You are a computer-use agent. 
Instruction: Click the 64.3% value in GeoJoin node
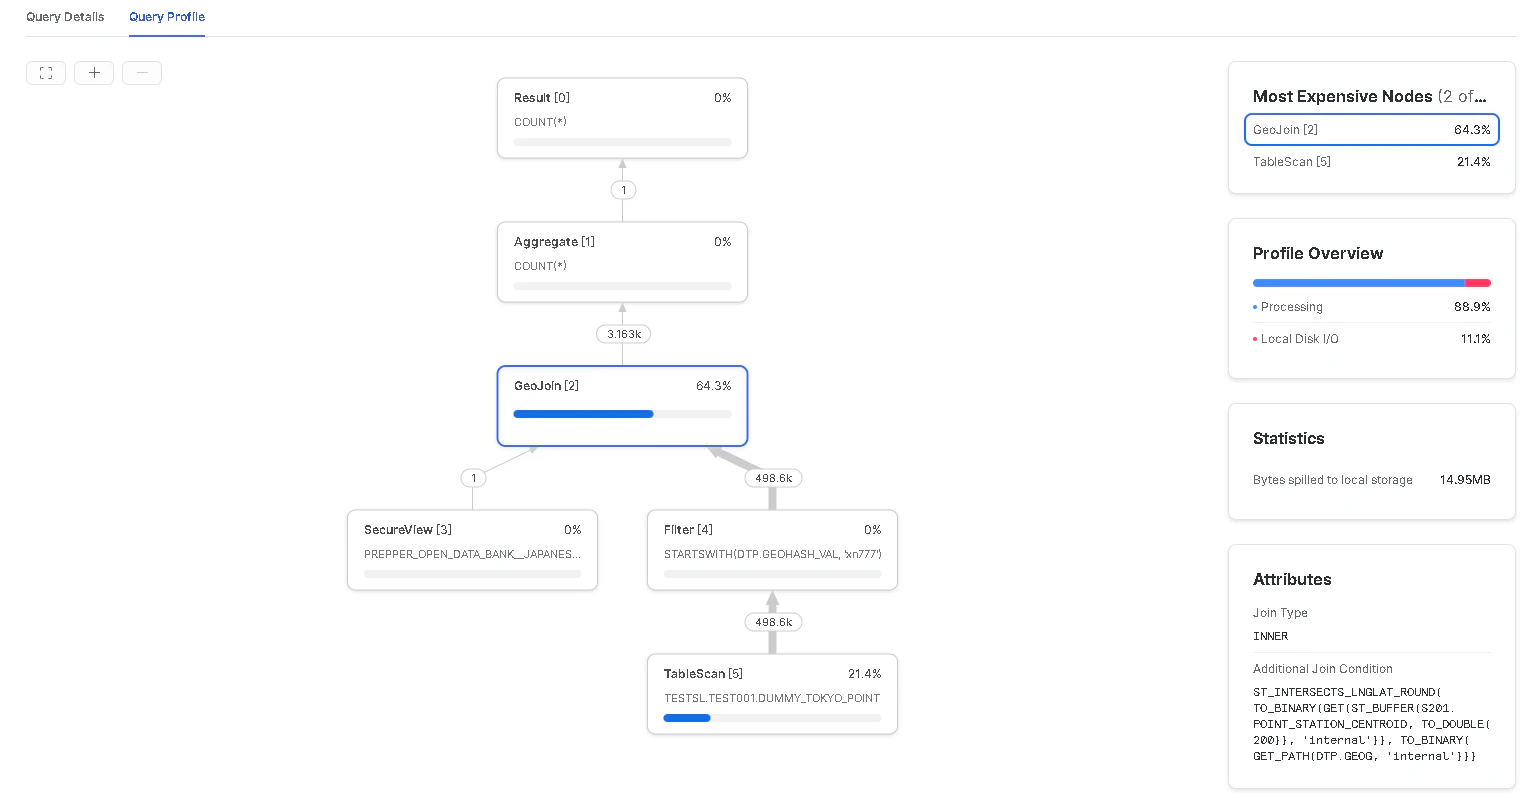(713, 386)
